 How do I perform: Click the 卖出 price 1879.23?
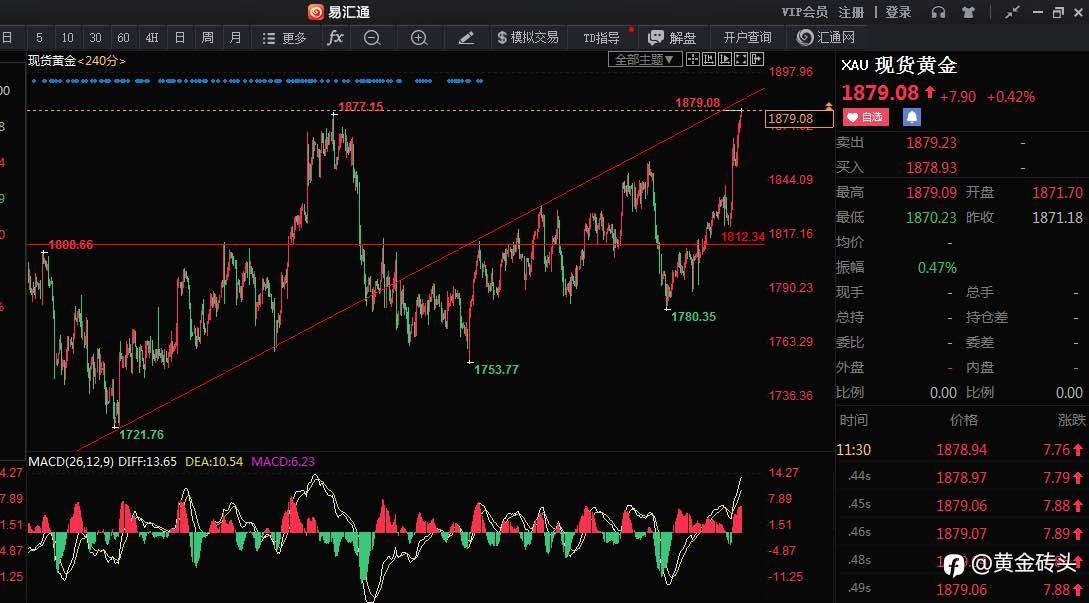(x=931, y=143)
